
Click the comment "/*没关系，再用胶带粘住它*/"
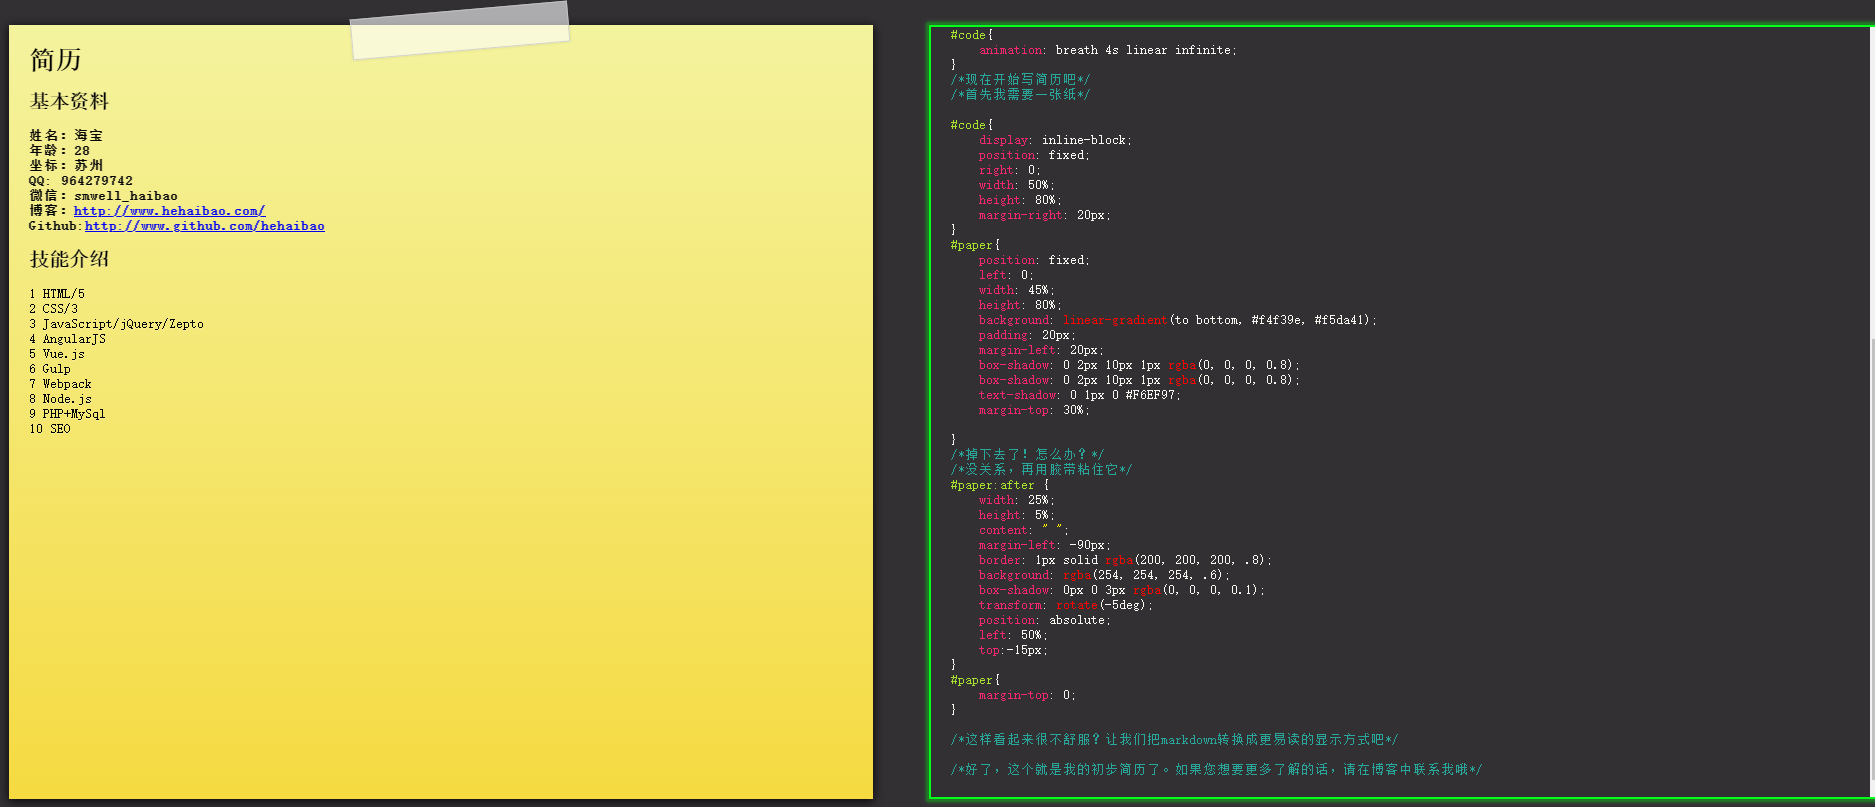click(1042, 470)
